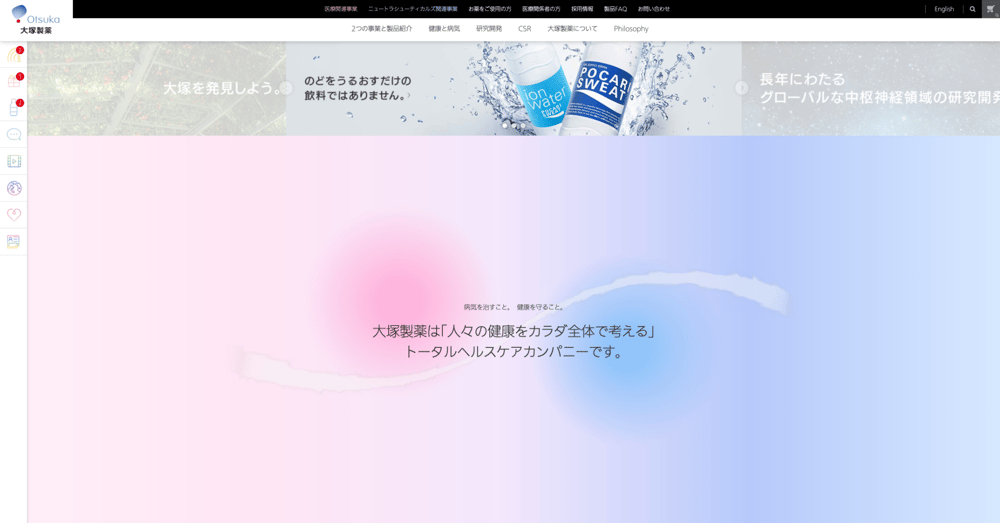Viewport: 1000px width, 523px height.
Task: Open the gift box sidebar icon
Action: click(13, 81)
